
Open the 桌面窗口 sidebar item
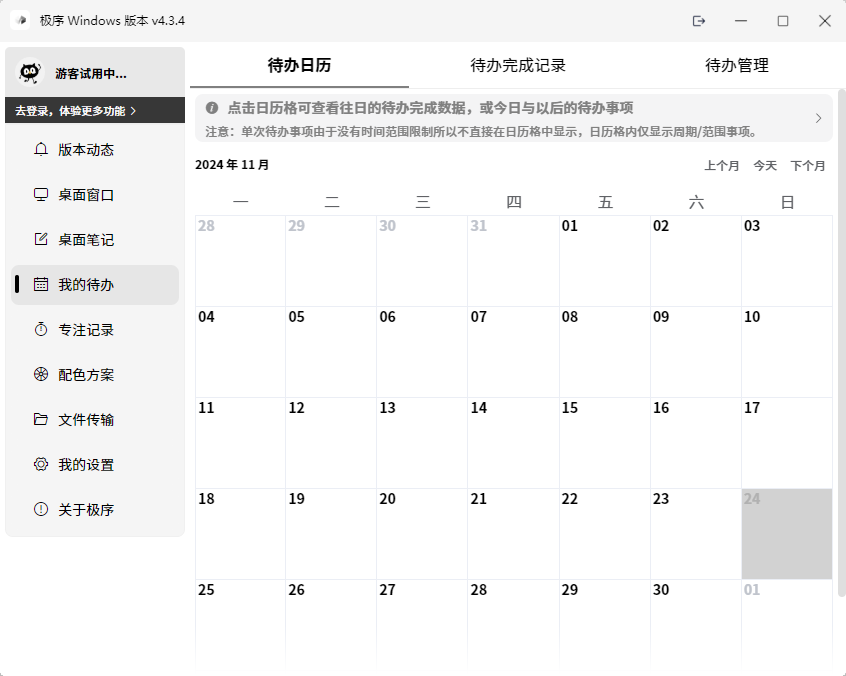95,195
